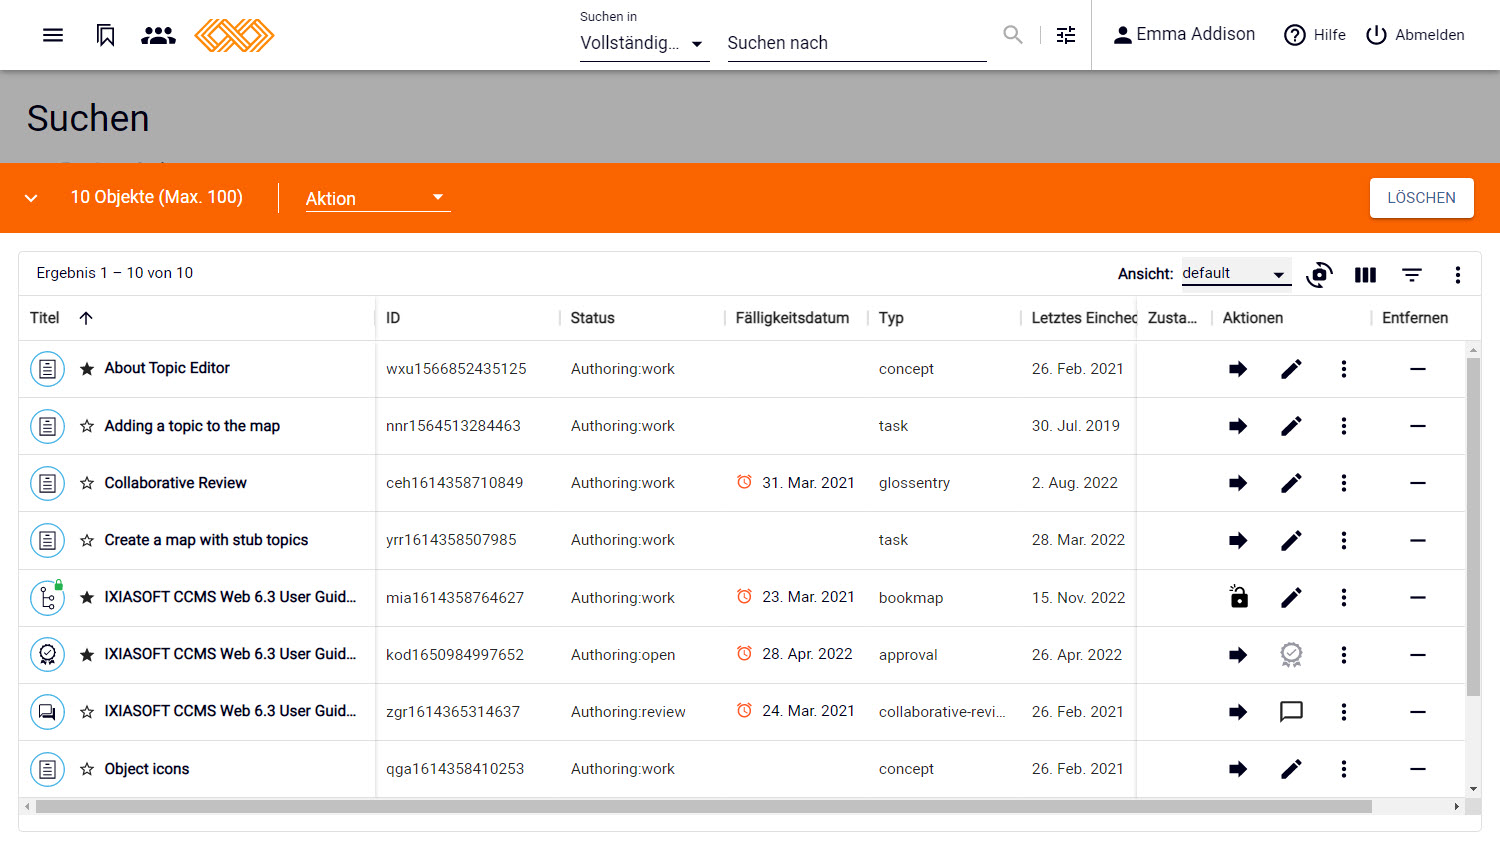Click Abmelden to log out
The width and height of the screenshot is (1500, 850).
click(x=1415, y=35)
